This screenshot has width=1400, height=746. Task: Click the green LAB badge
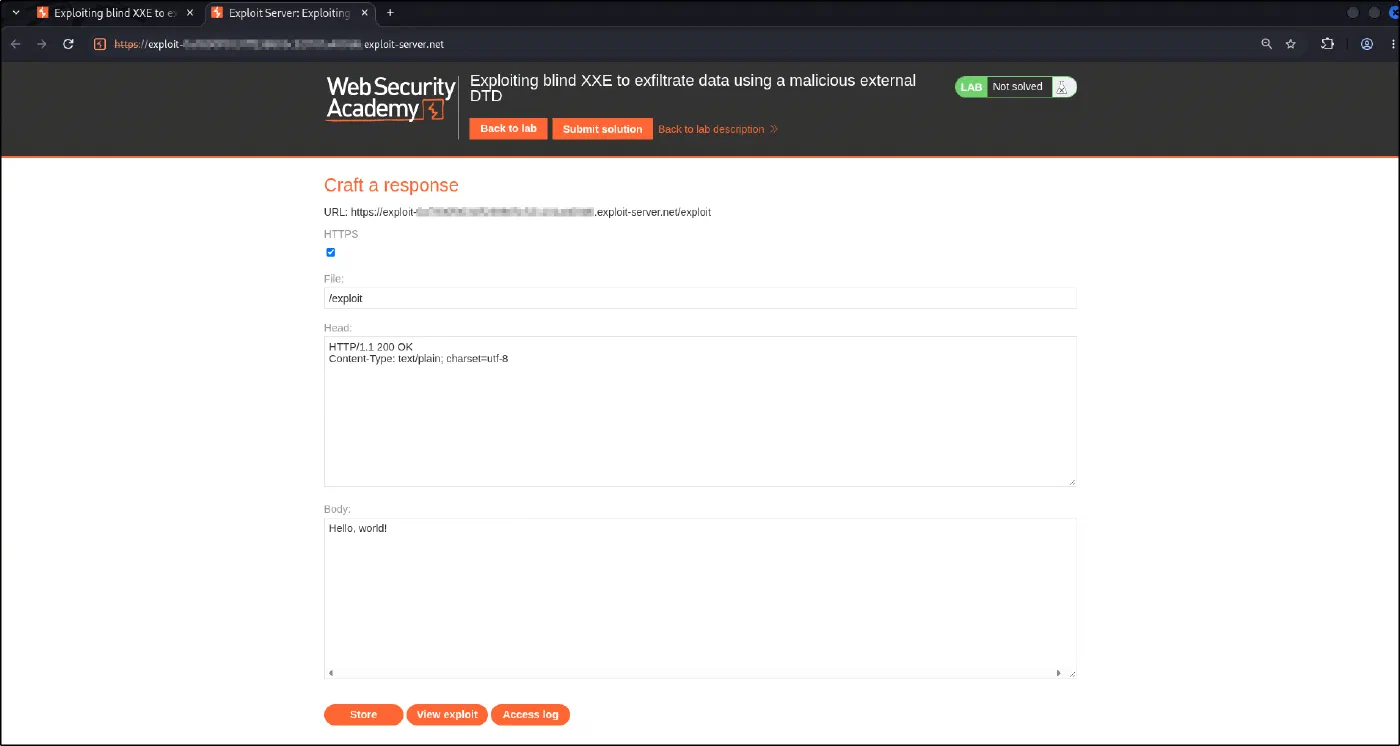click(971, 87)
